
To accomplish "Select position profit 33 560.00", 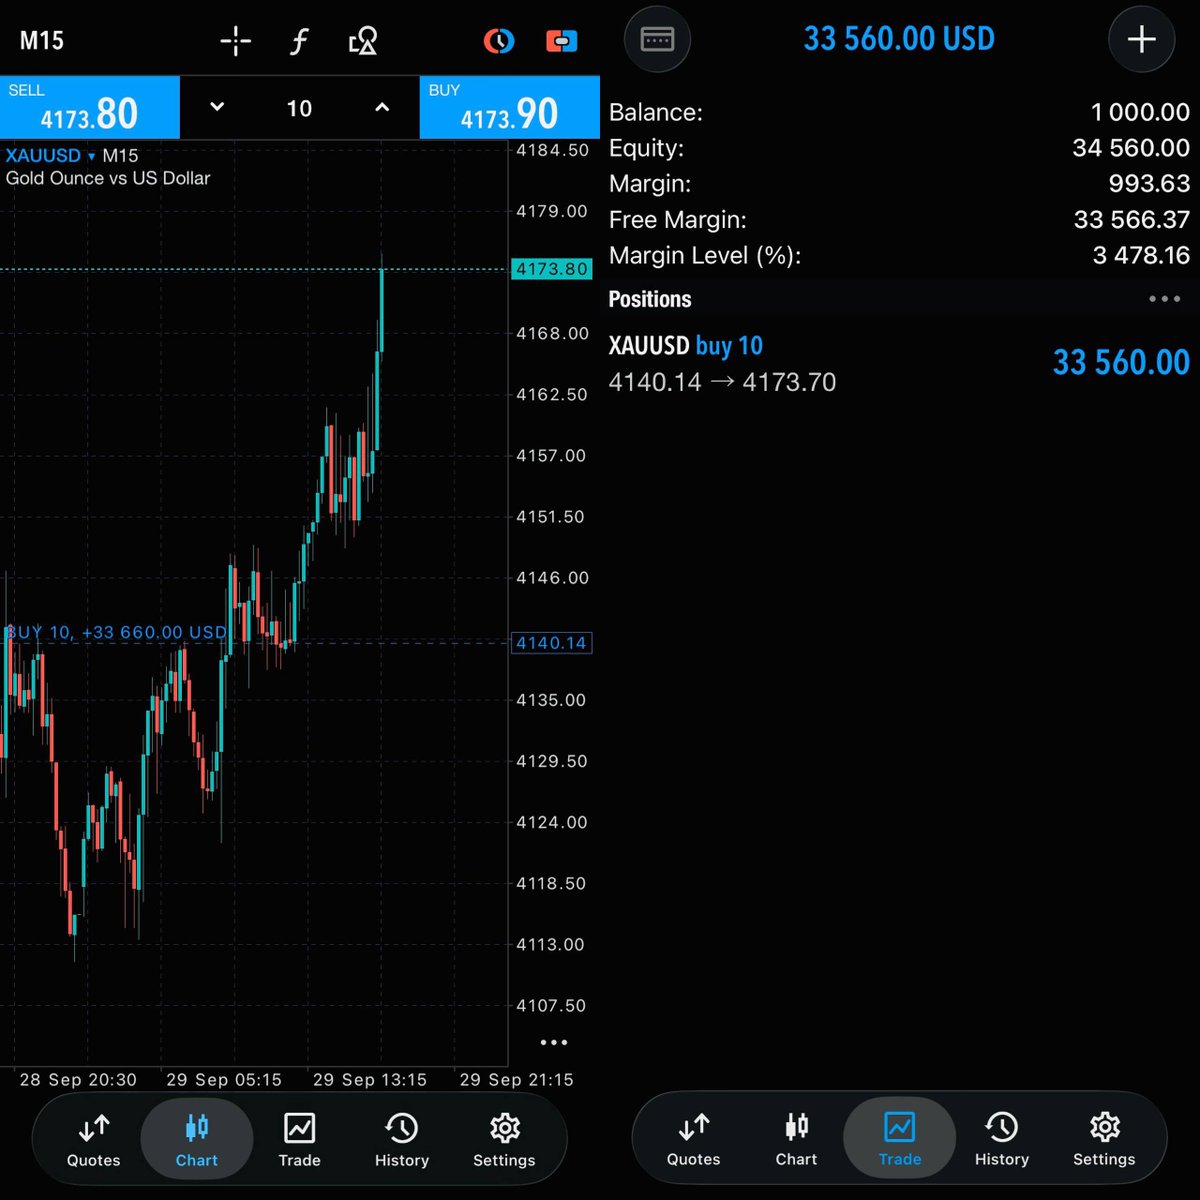I will (x=1121, y=362).
